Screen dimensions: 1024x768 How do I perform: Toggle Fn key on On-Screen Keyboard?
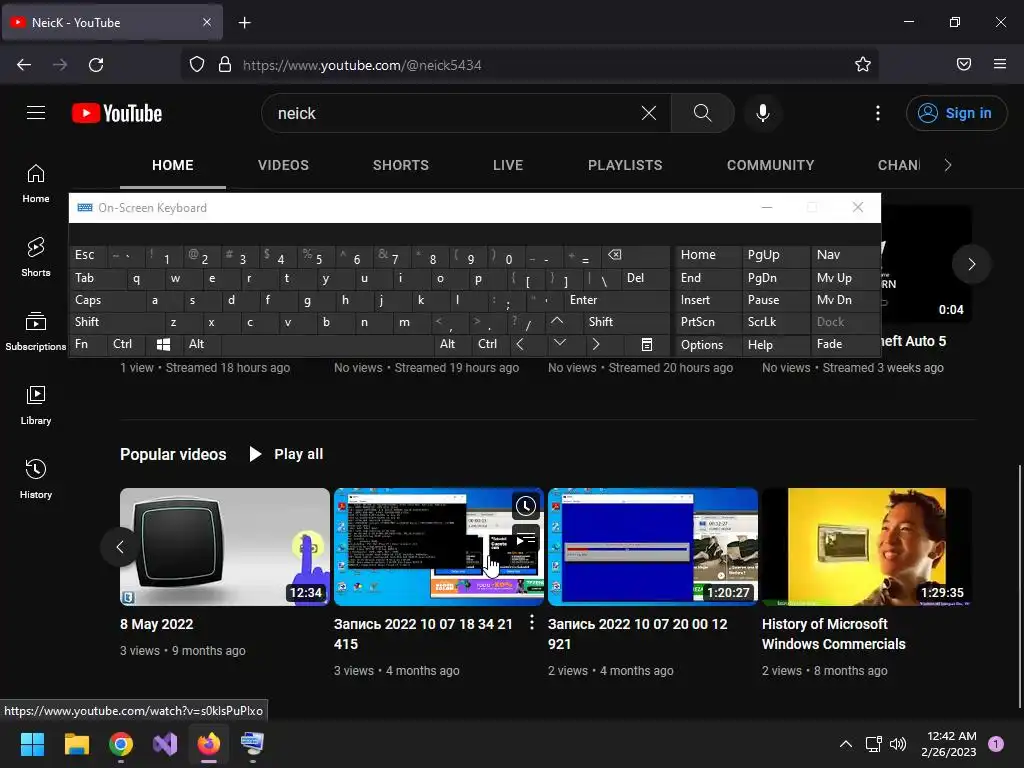88,344
